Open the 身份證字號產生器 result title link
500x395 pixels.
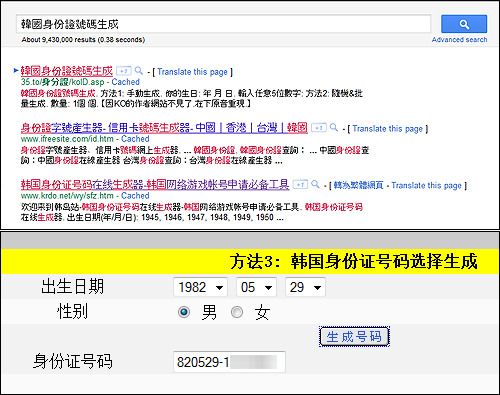tap(164, 128)
